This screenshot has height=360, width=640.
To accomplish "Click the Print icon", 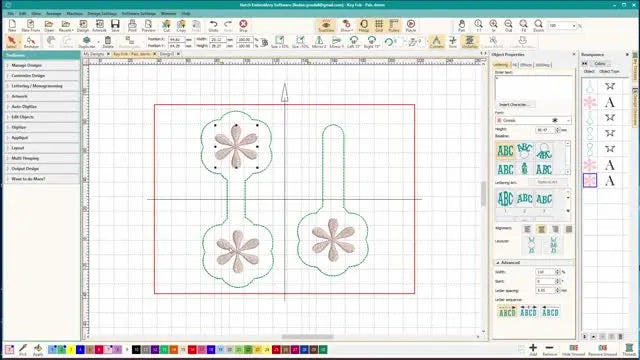I will pos(132,25).
